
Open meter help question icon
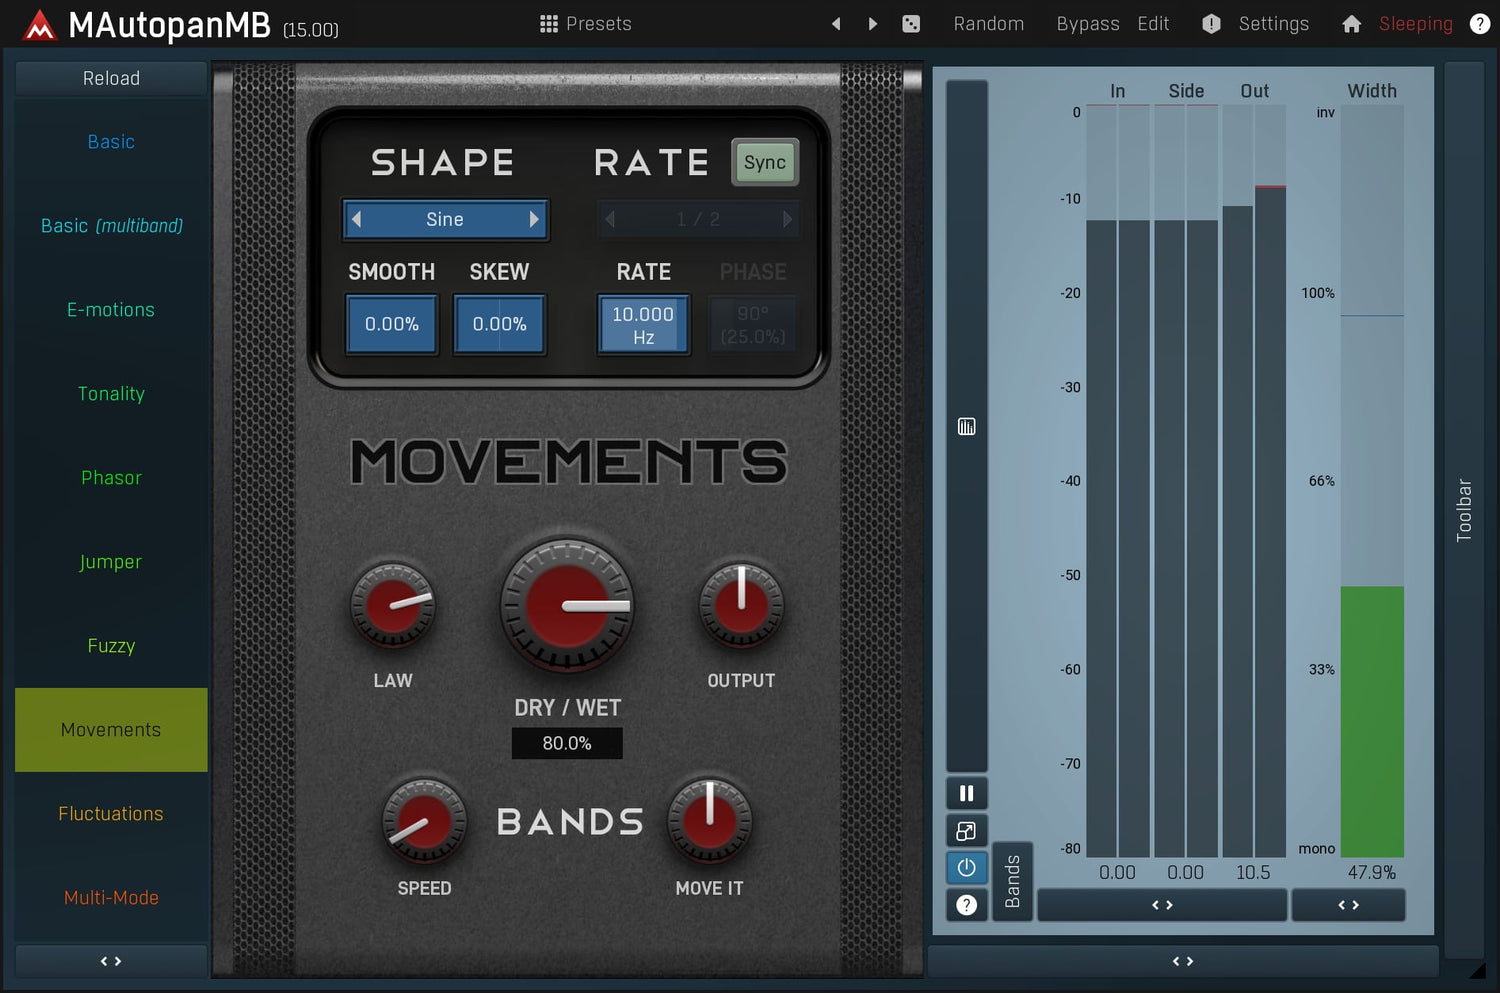(966, 905)
